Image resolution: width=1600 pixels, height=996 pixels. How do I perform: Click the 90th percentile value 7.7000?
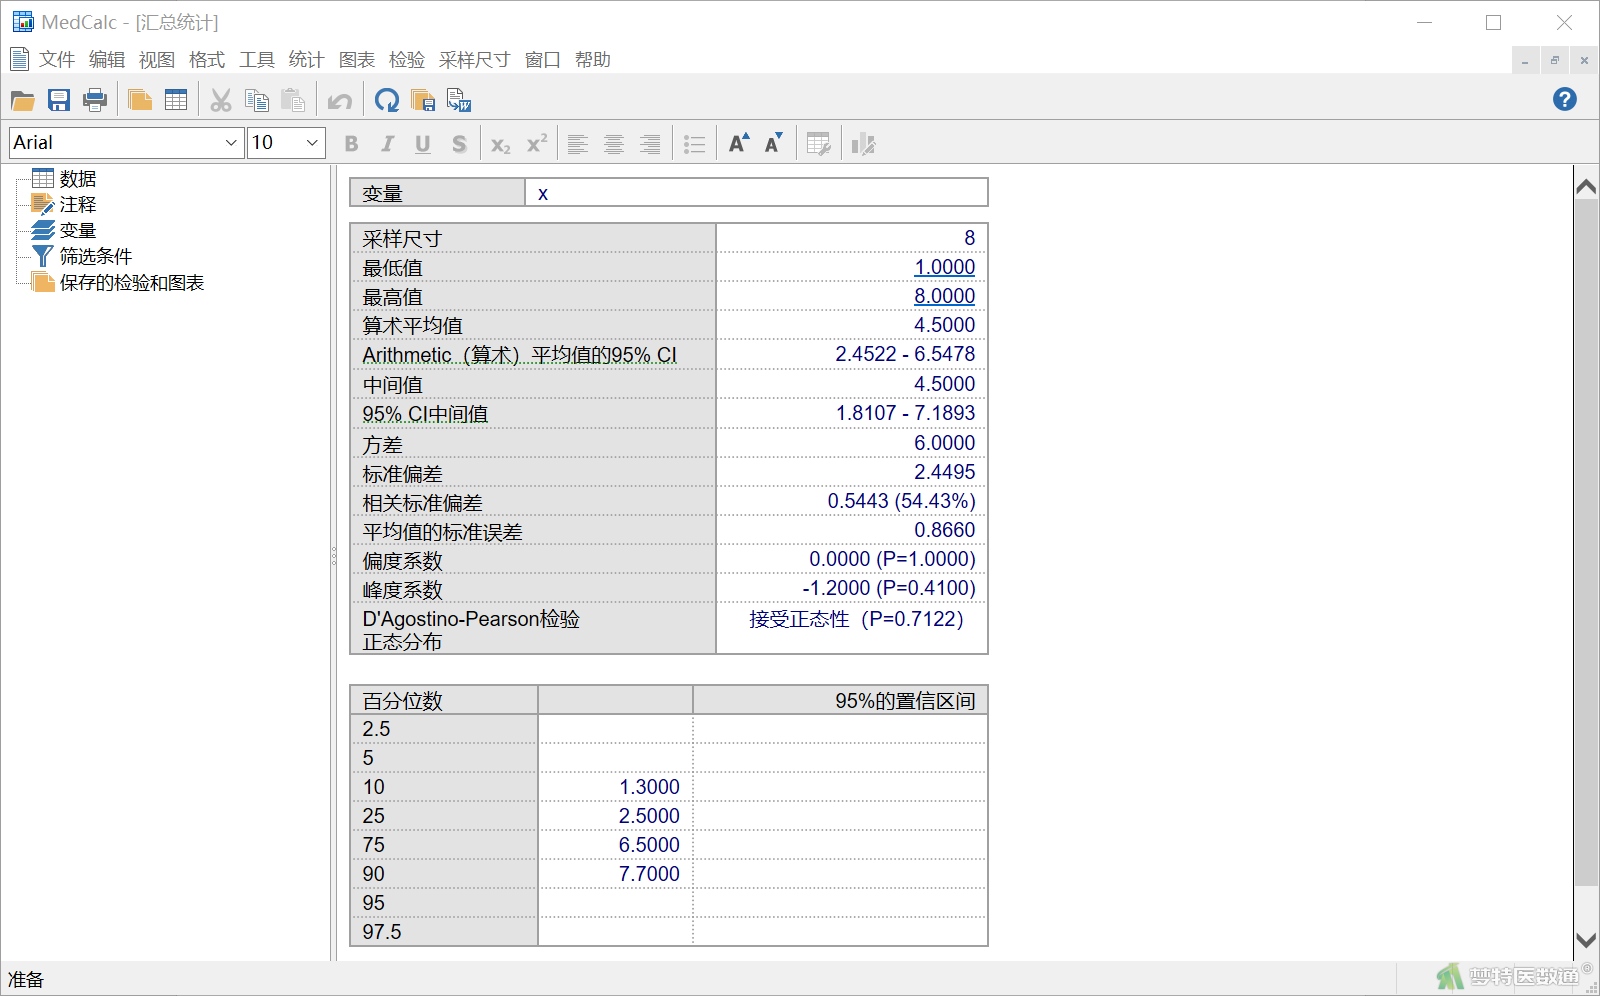pyautogui.click(x=649, y=874)
